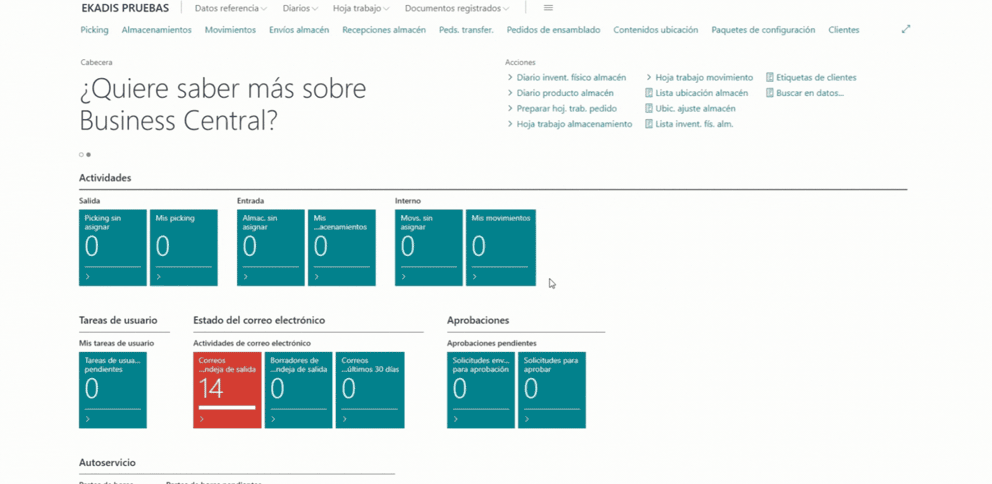Click the Buscar en datos icon
Screen dimensions: 992x484
coord(770,93)
